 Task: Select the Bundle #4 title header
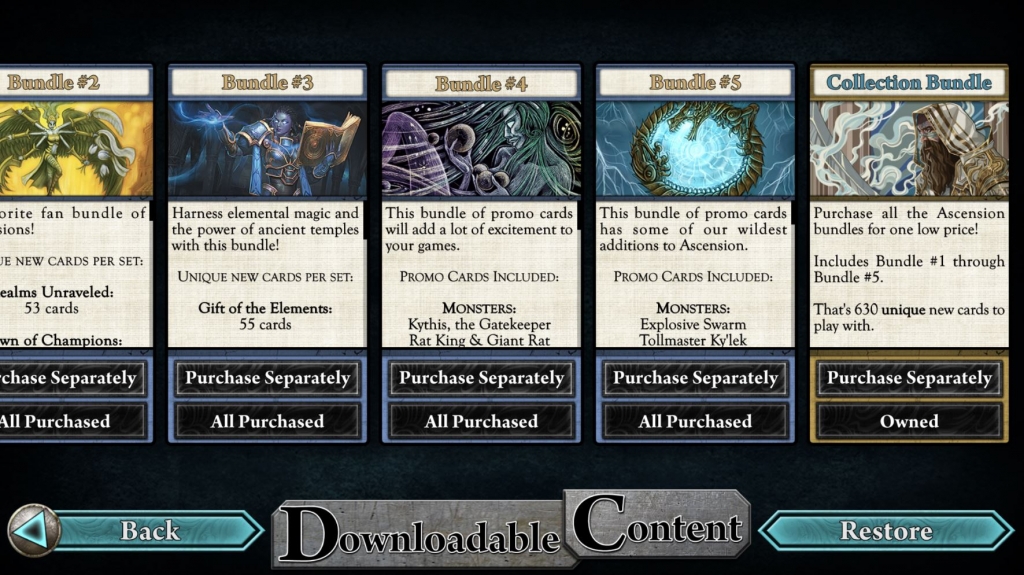(481, 84)
